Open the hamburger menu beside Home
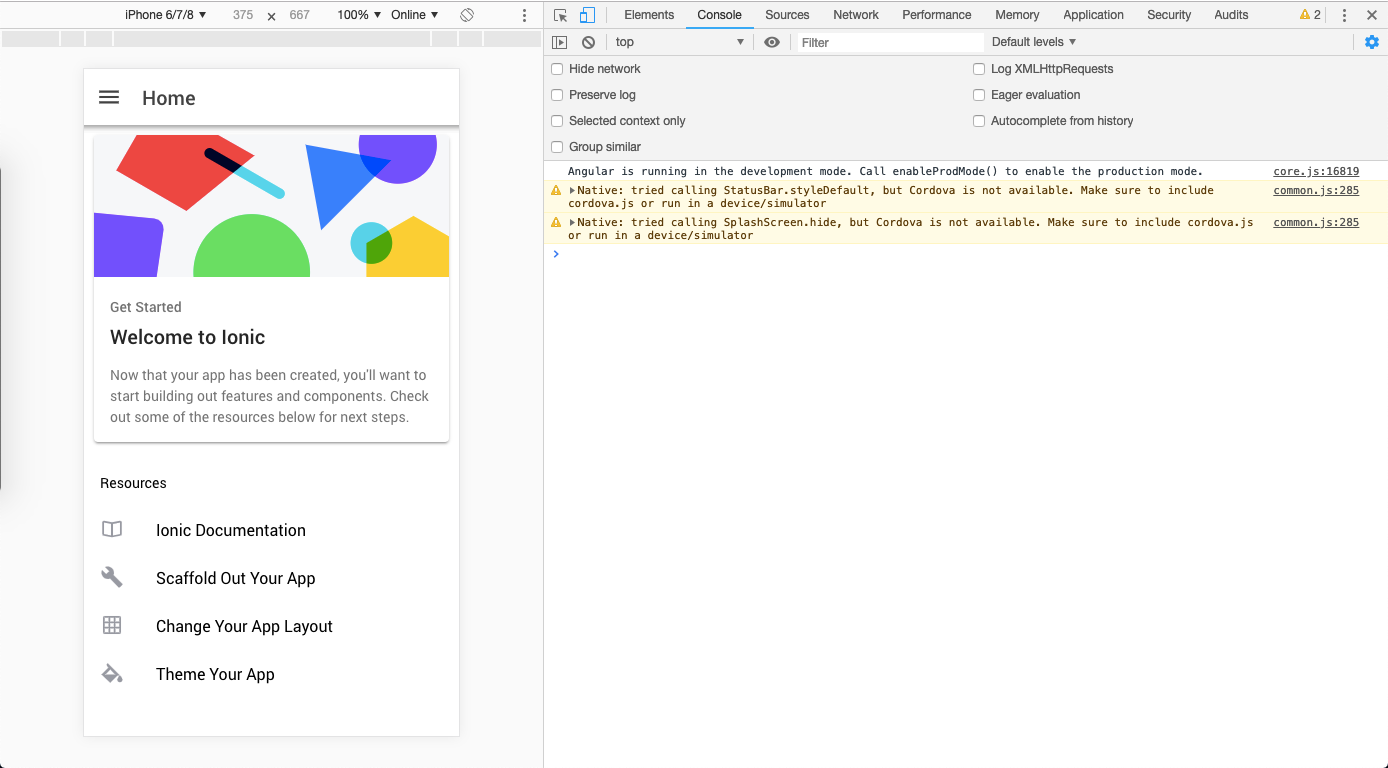The width and height of the screenshot is (1388, 768). click(x=109, y=97)
